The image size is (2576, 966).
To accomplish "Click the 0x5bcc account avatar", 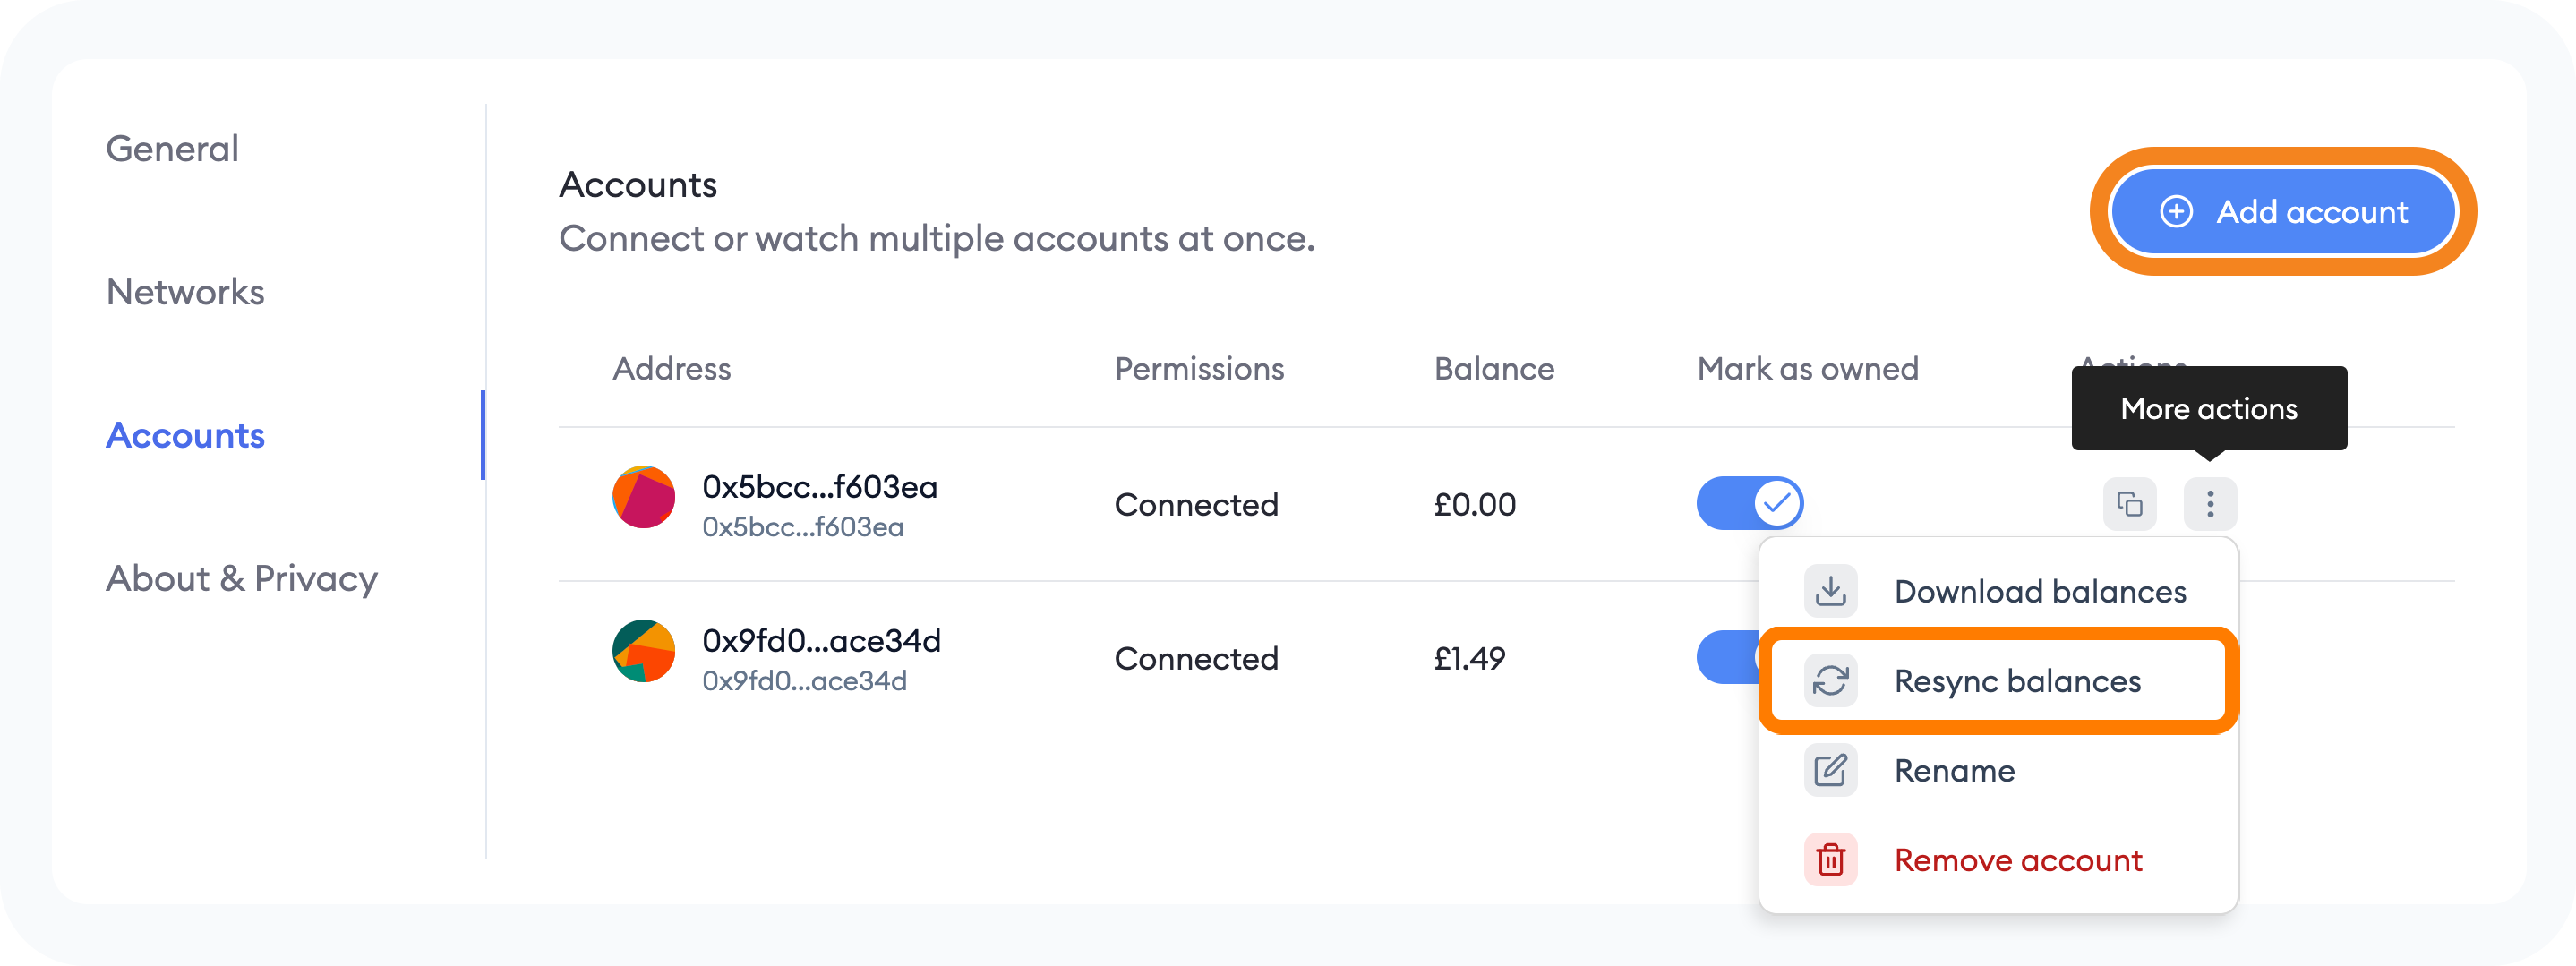I will [x=643, y=497].
